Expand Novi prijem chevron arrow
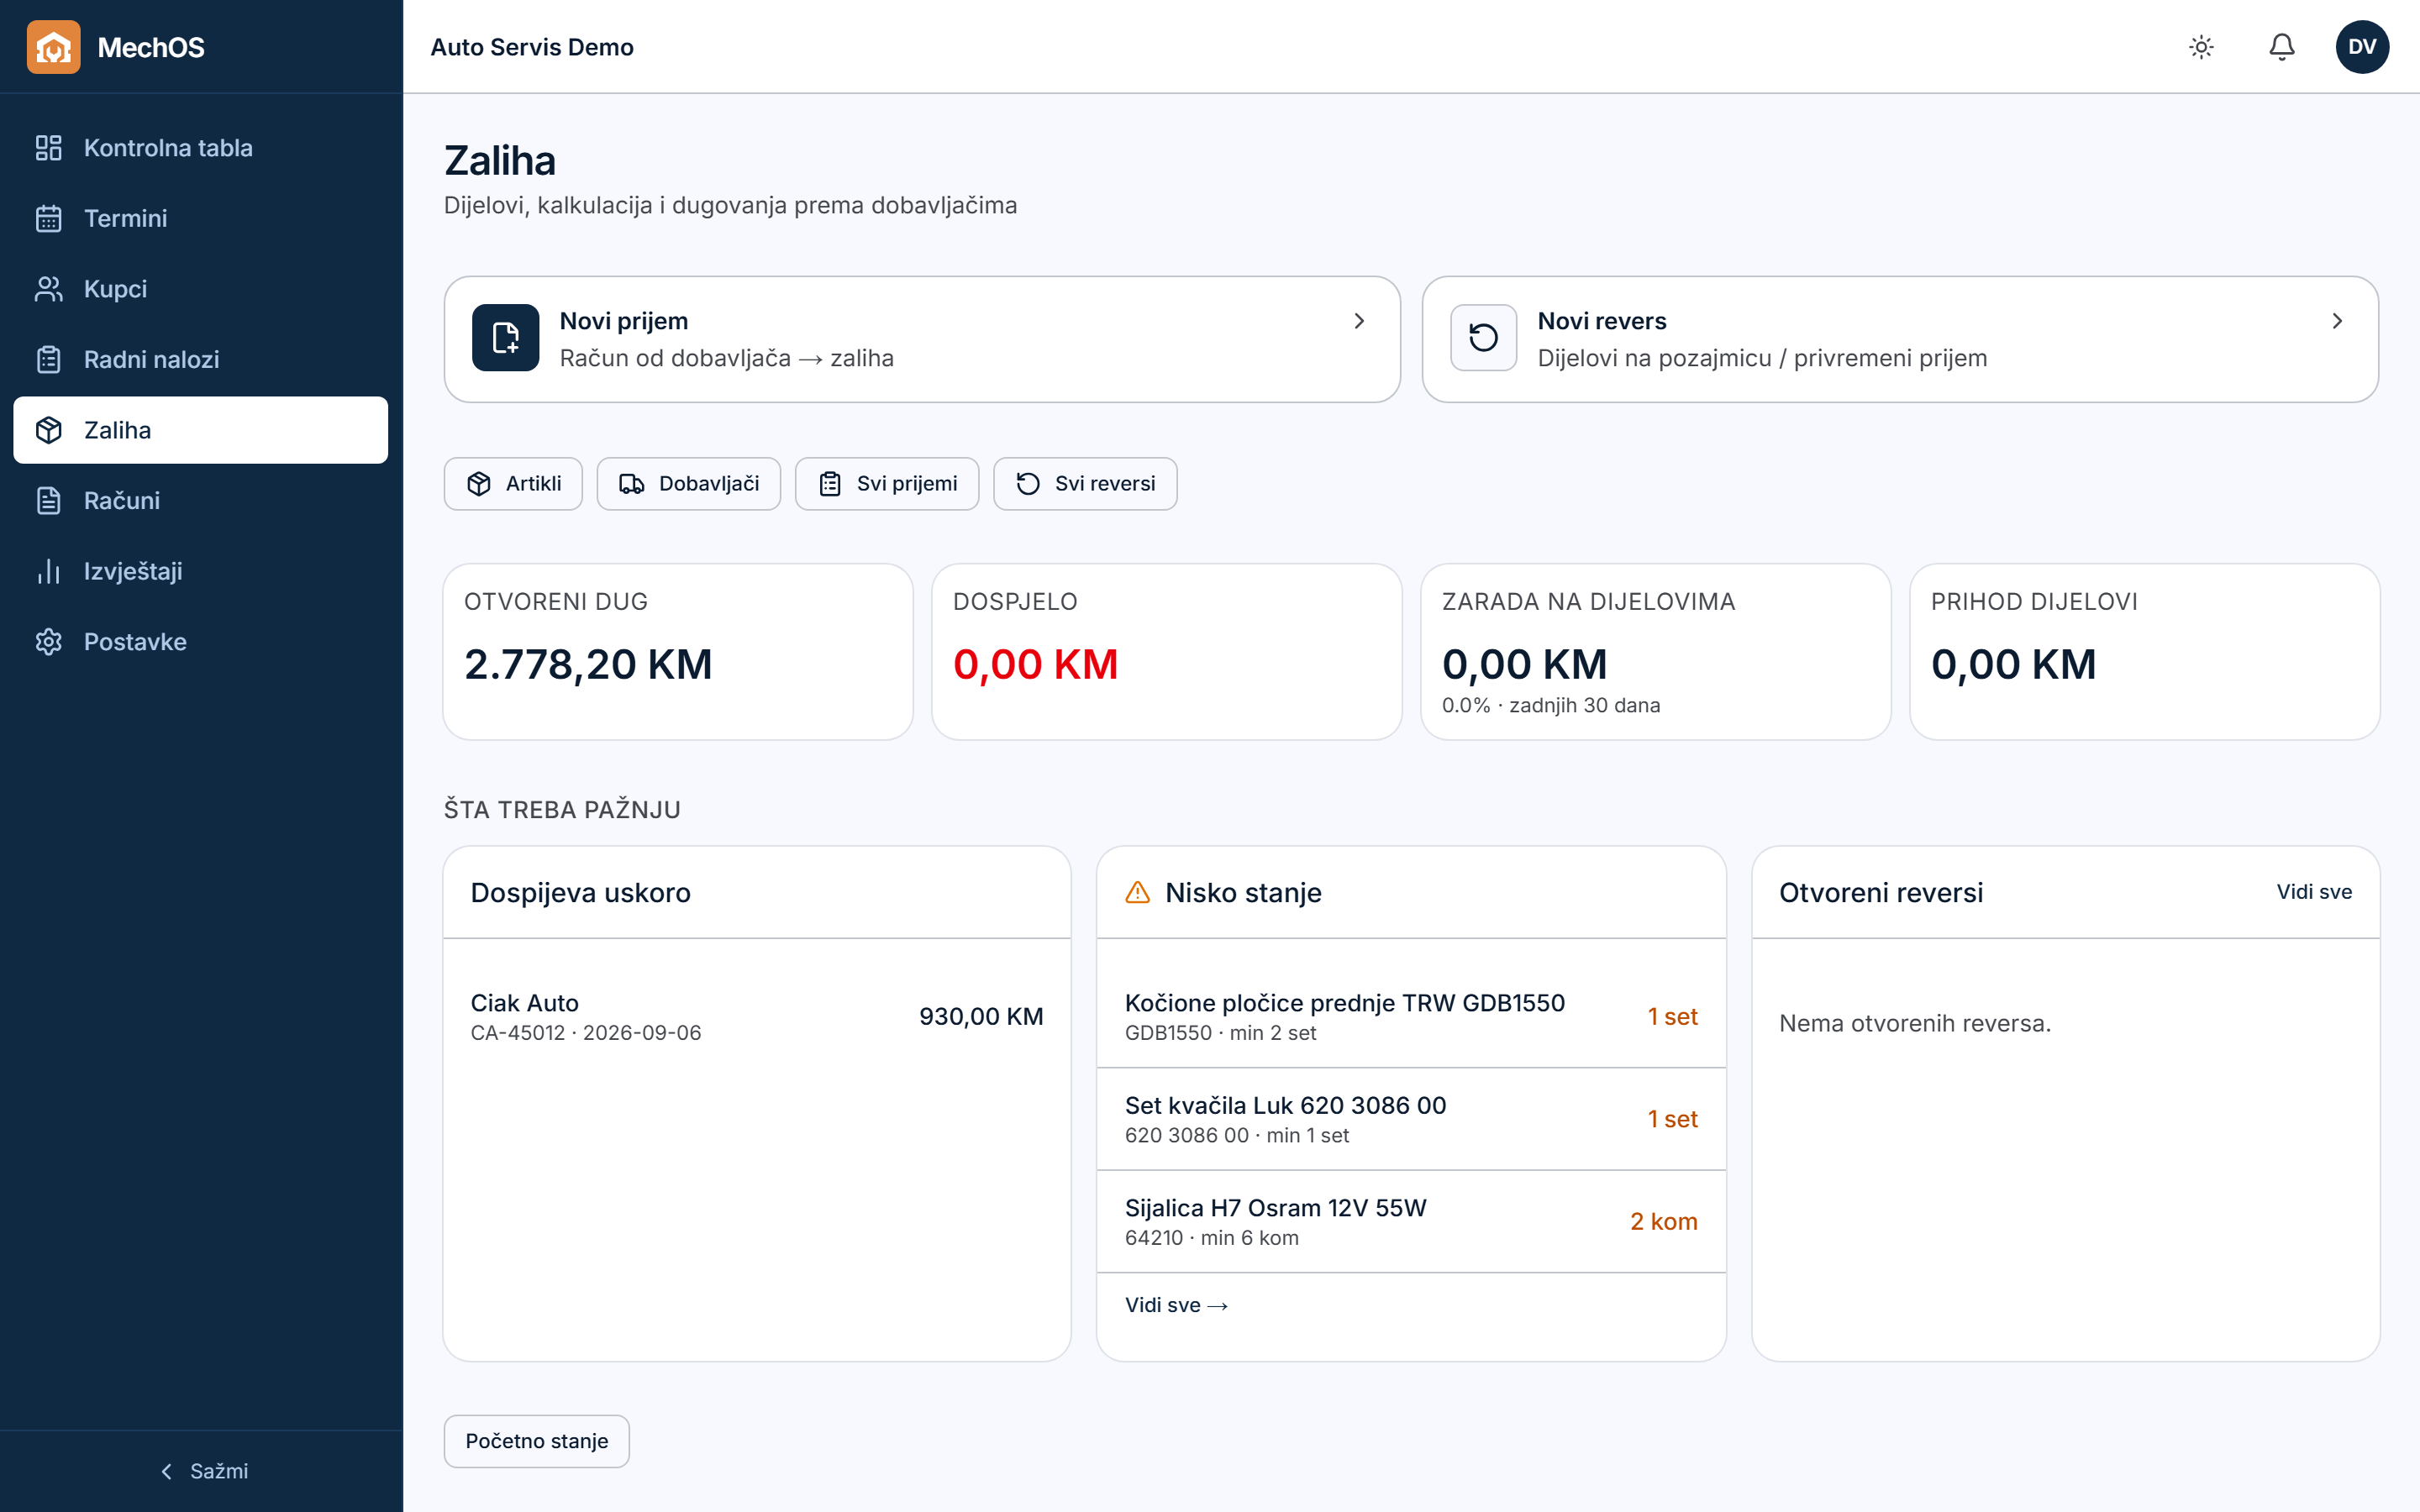This screenshot has height=1512, width=2420. [1359, 321]
